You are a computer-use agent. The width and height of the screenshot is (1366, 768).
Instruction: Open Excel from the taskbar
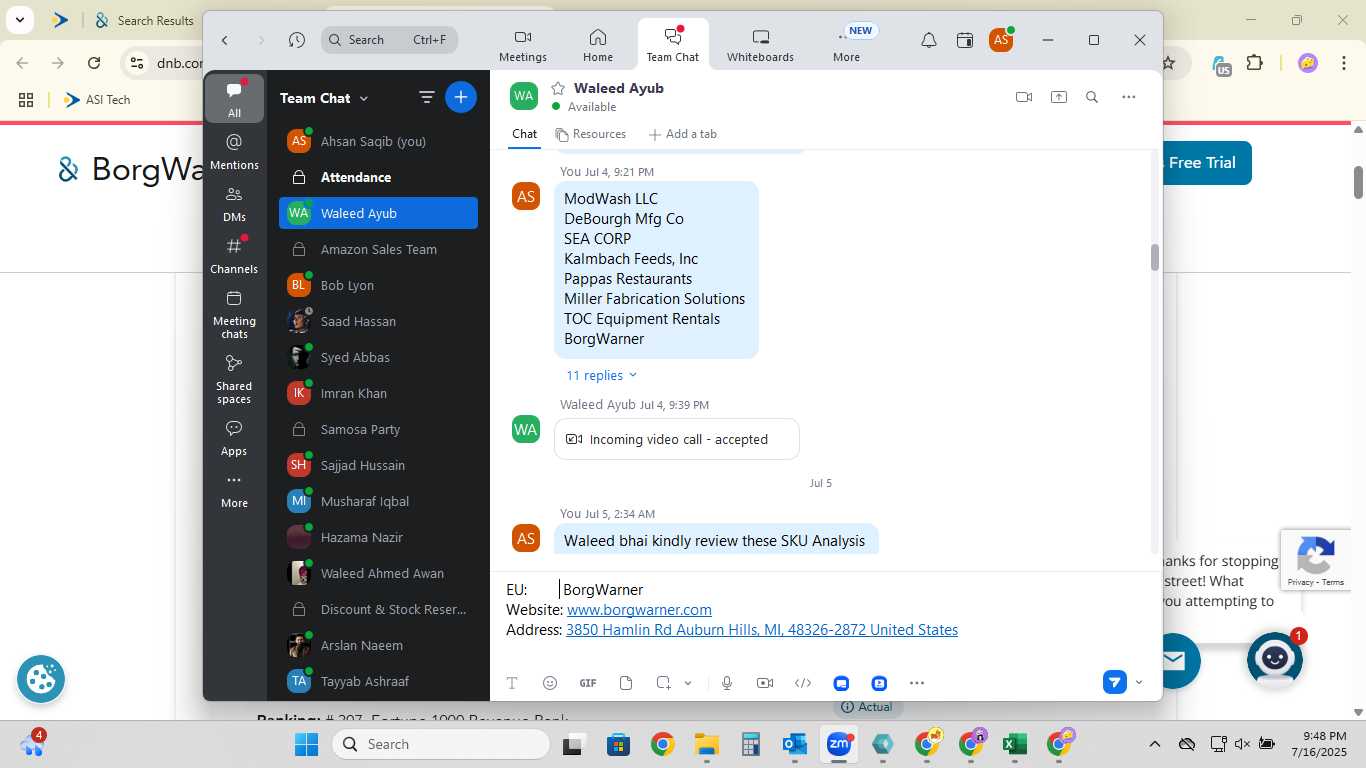point(1015,744)
